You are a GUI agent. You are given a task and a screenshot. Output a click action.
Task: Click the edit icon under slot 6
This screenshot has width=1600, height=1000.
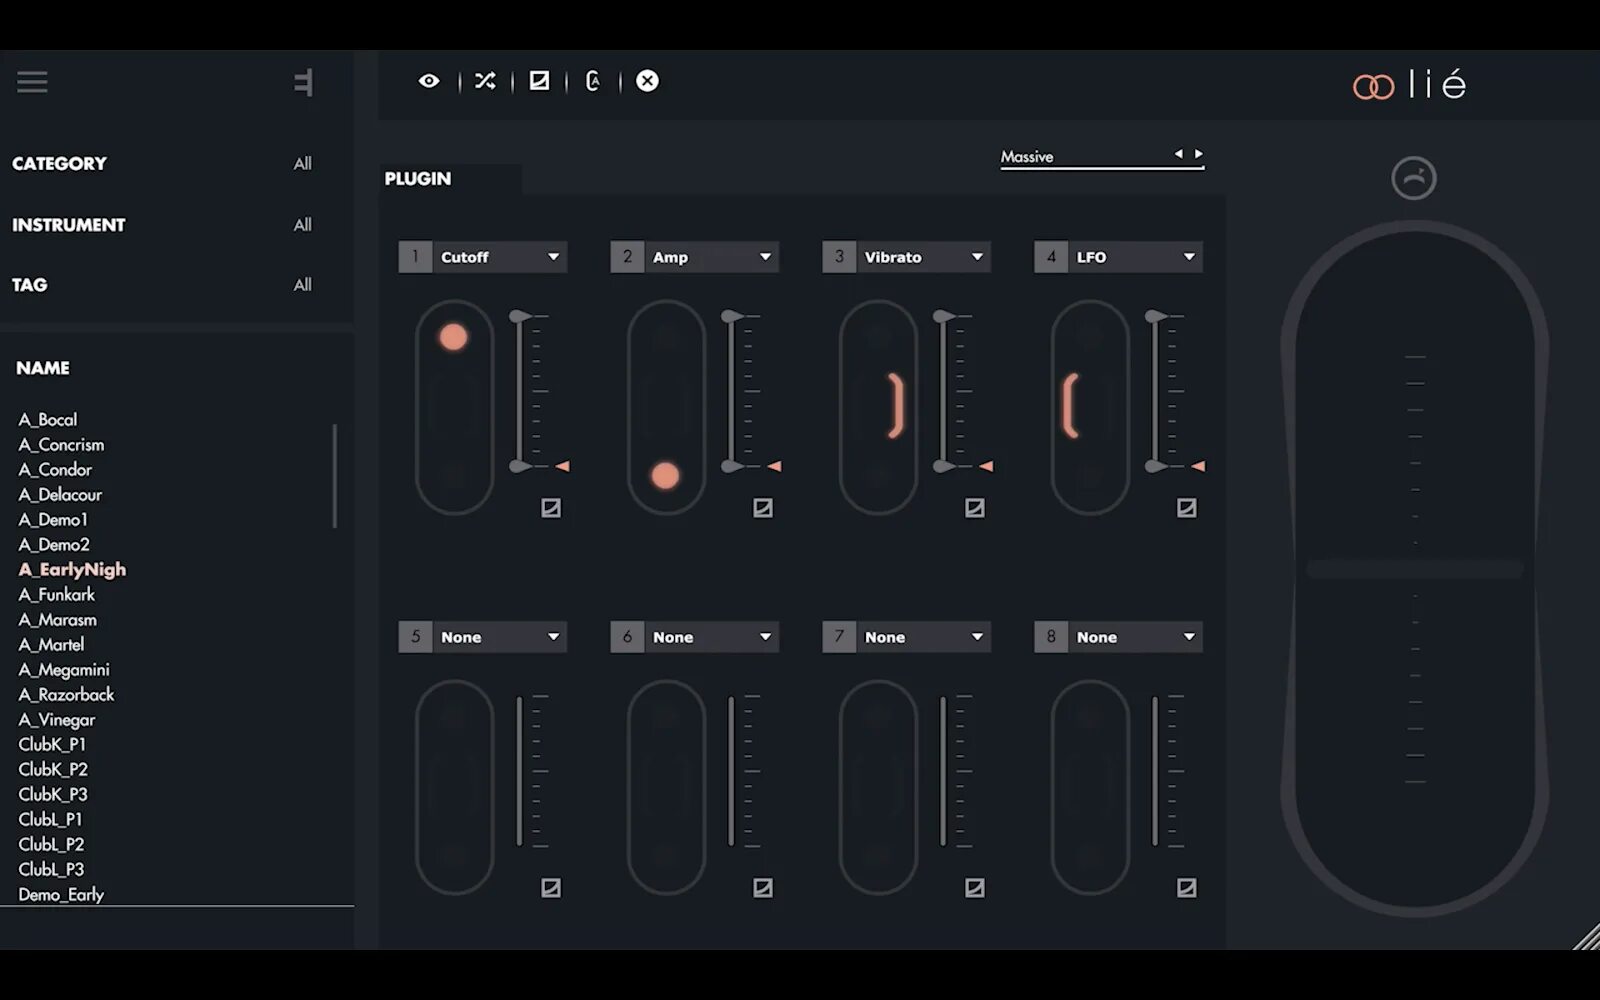coord(763,888)
